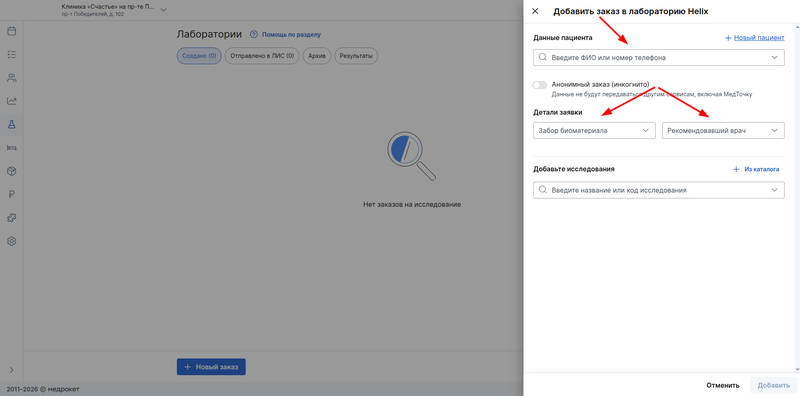Open the laboratory flask icon in sidebar
This screenshot has height=396, width=800.
pyautogui.click(x=11, y=124)
